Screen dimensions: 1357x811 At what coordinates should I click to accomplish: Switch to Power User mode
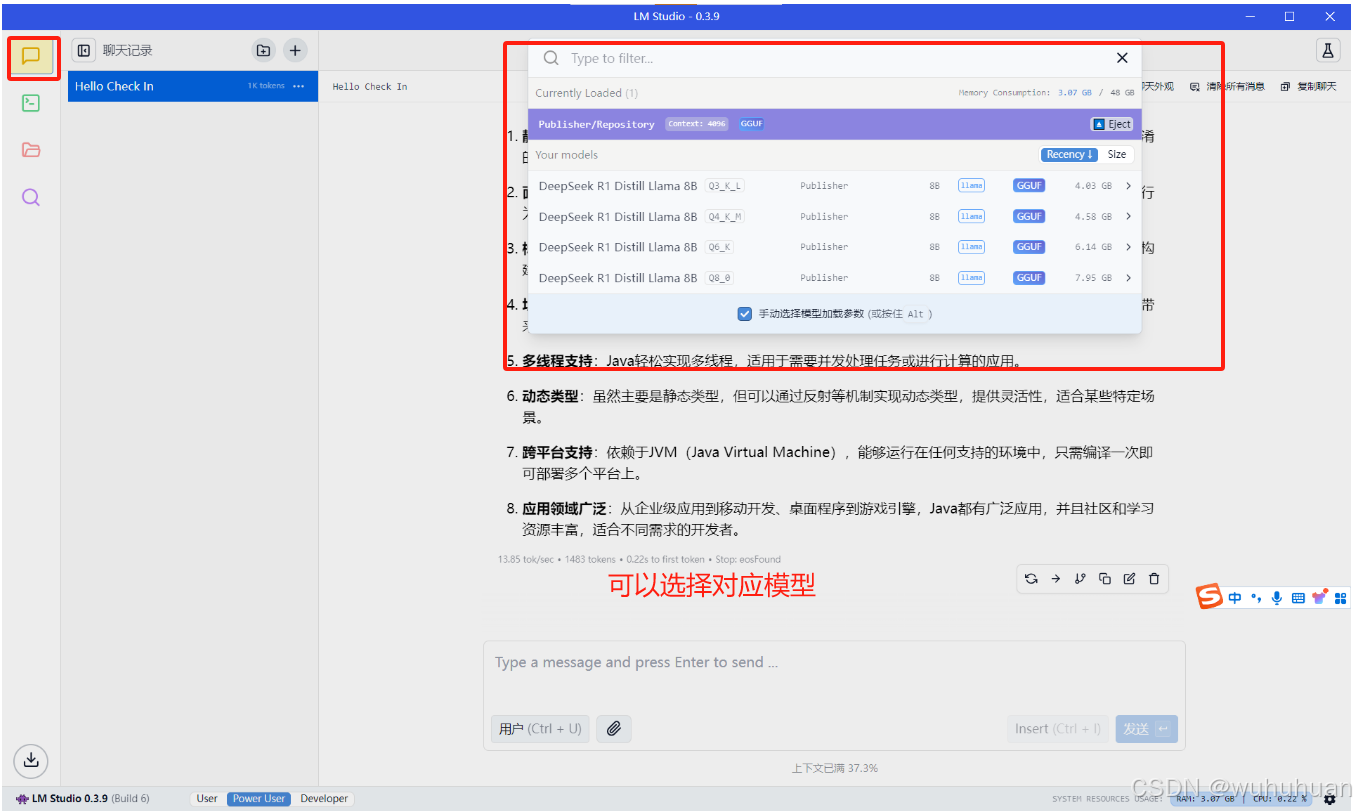(x=259, y=799)
